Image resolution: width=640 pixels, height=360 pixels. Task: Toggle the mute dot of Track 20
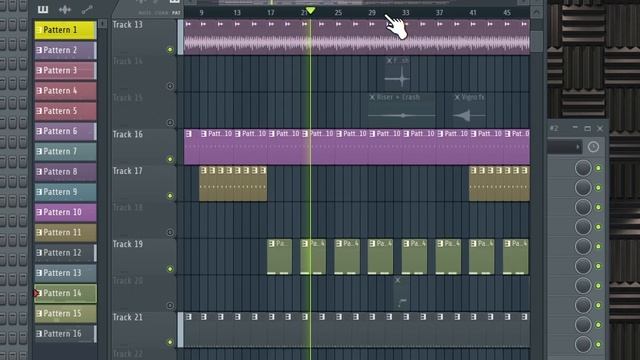tap(170, 305)
